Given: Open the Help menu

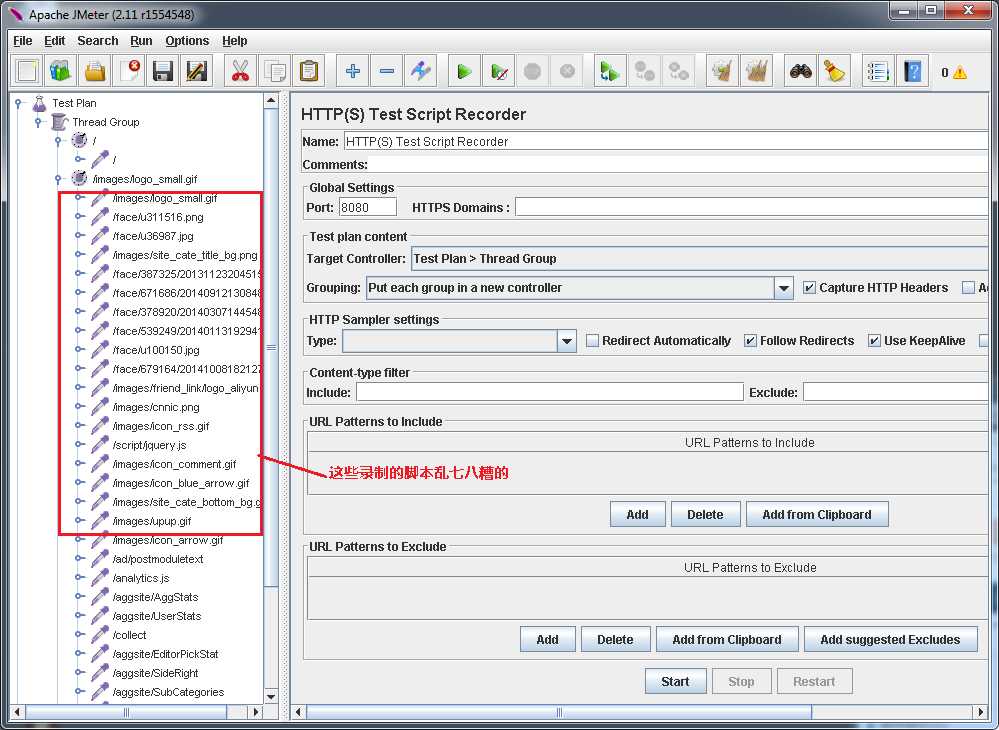Looking at the screenshot, I should coord(234,41).
